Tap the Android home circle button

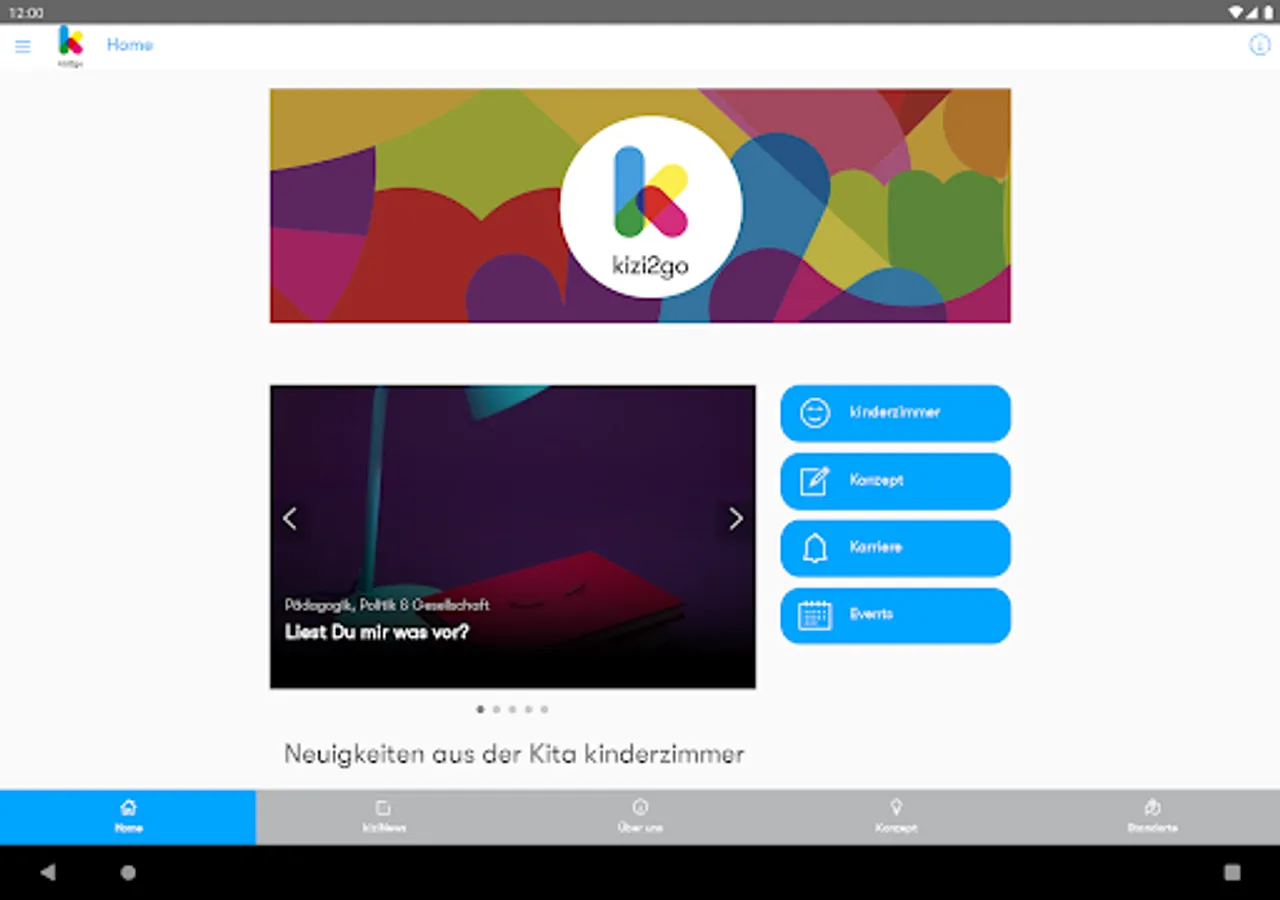tap(128, 872)
